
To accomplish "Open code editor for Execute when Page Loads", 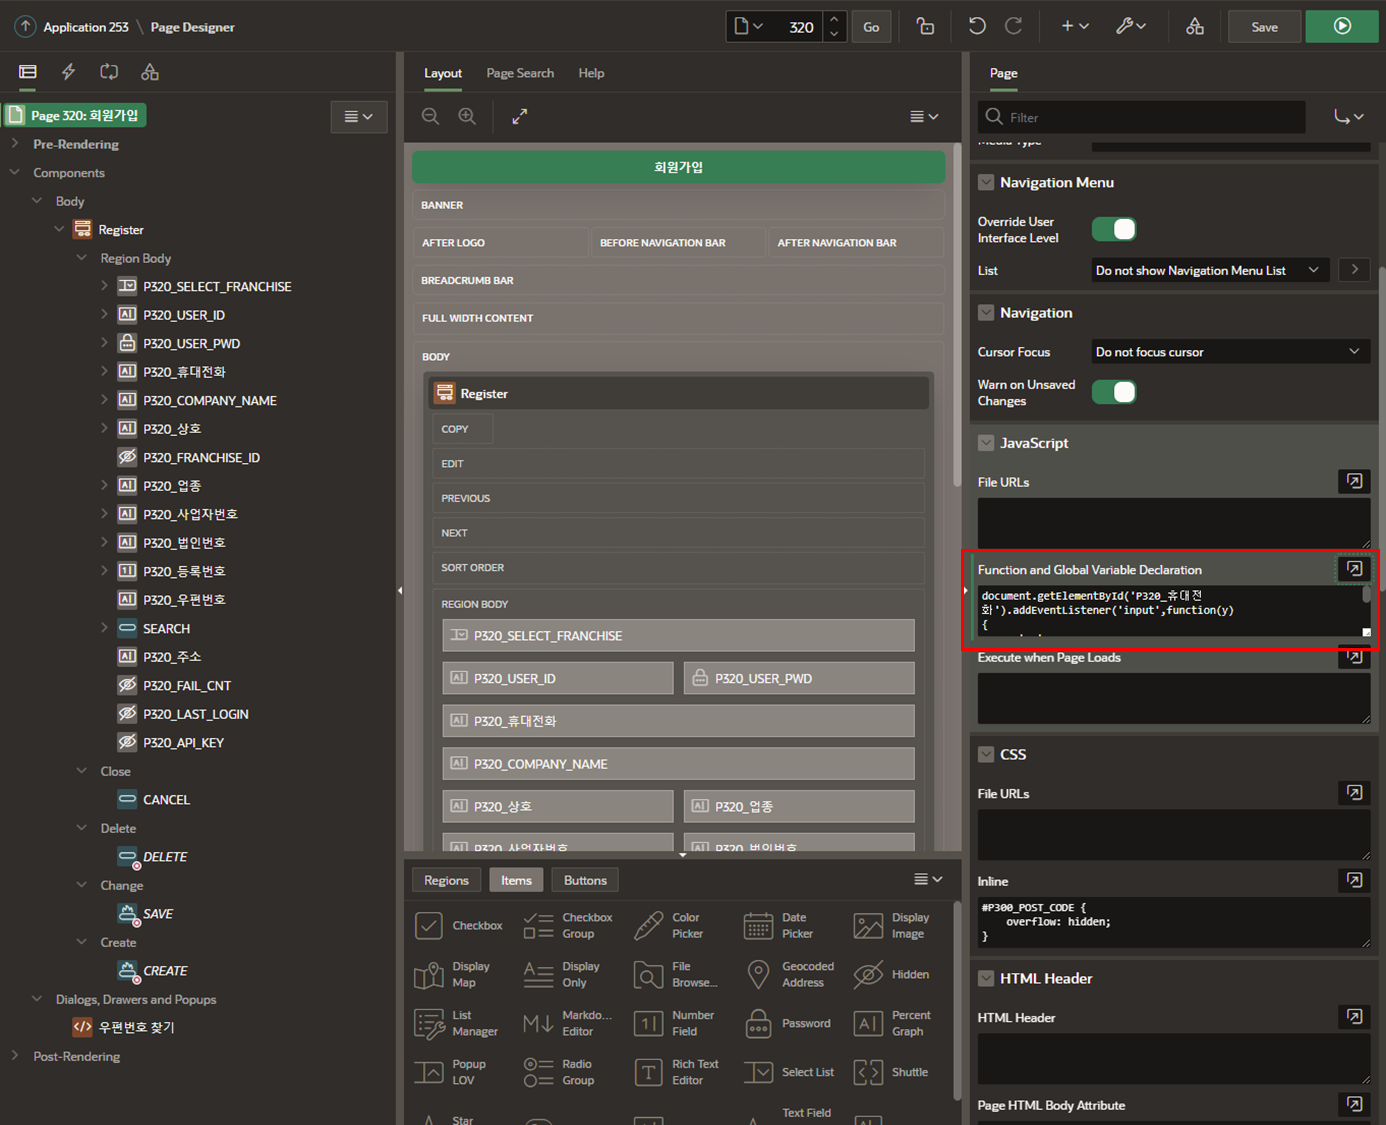I will coord(1354,657).
